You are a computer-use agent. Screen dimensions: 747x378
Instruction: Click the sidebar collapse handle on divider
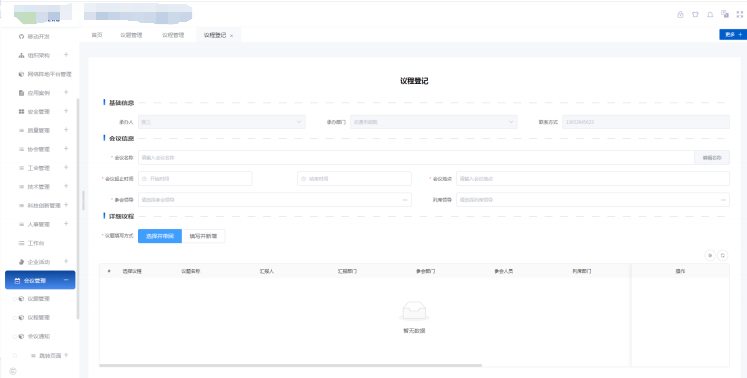(x=83, y=200)
